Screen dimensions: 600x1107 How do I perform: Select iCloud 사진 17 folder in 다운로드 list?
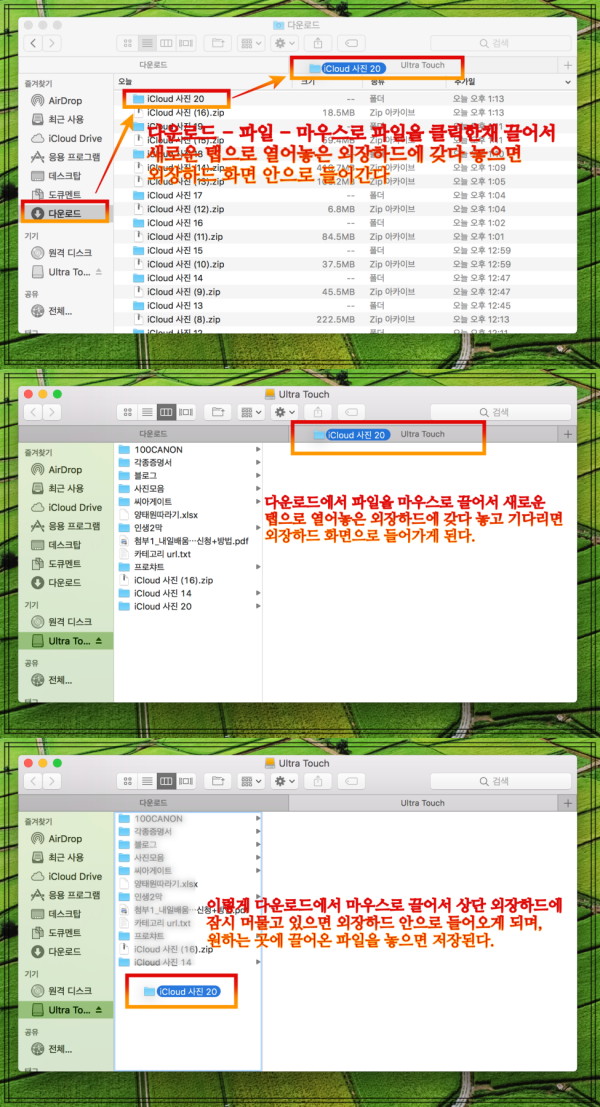[346, 195]
